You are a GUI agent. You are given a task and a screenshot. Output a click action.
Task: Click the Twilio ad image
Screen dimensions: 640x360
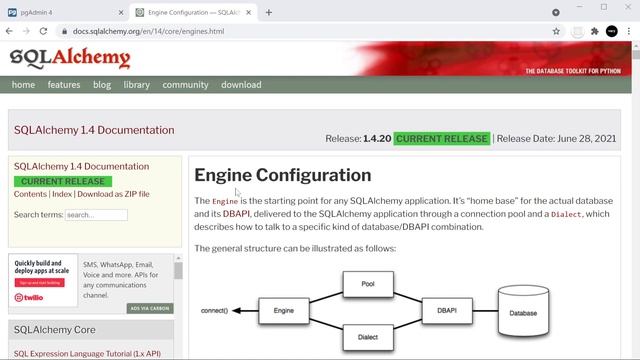(43, 280)
